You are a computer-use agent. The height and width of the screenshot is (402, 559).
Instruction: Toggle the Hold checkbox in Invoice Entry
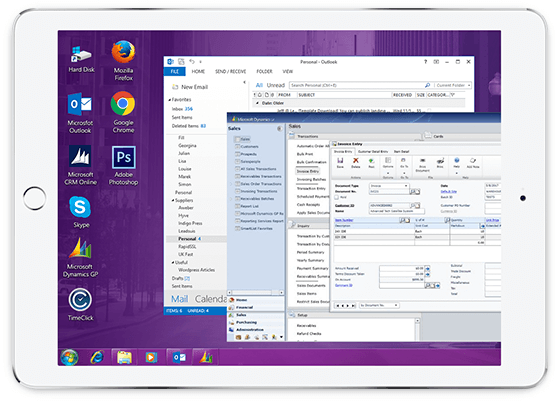point(336,197)
